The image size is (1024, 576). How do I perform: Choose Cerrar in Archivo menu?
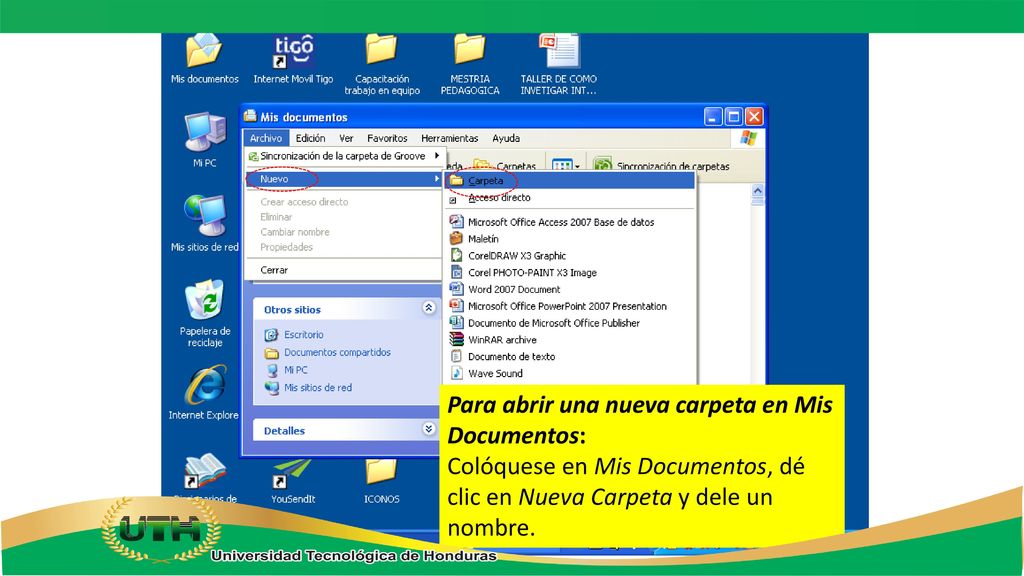344,270
